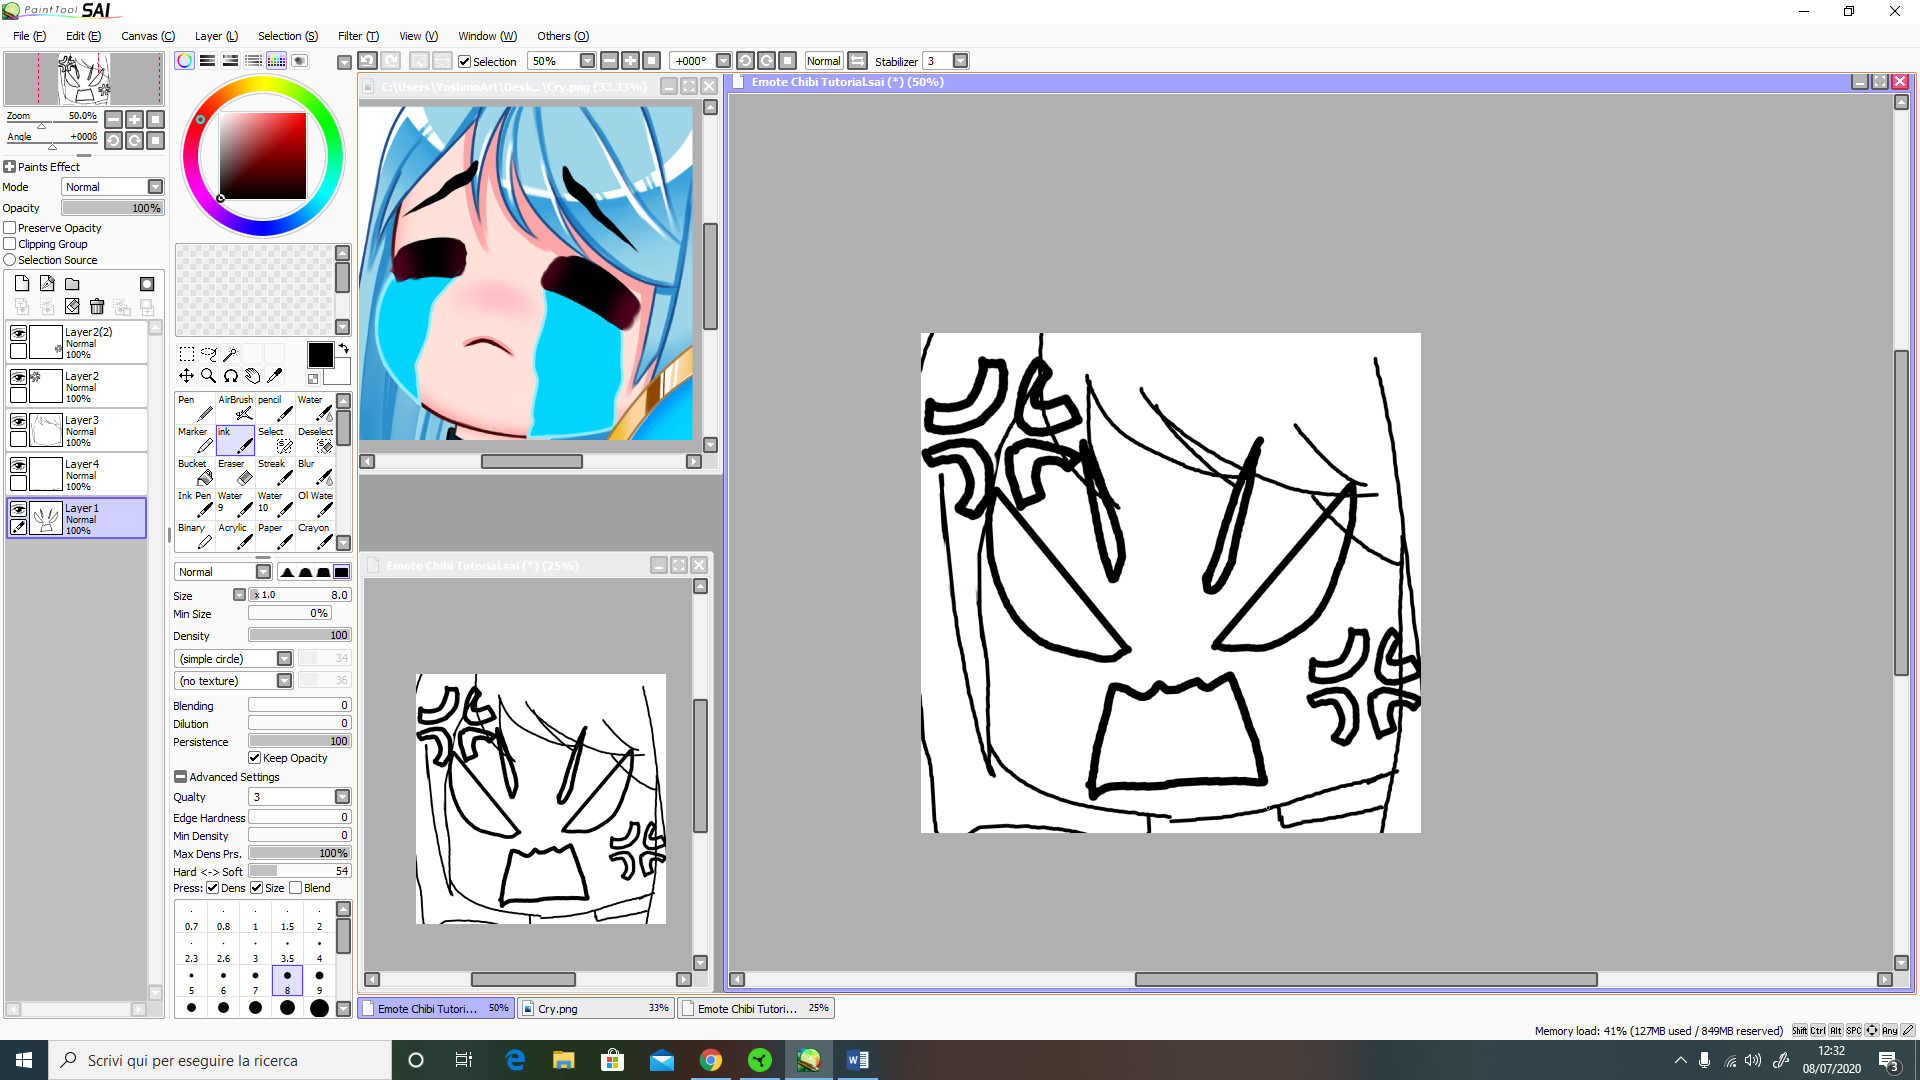Enable Preserve Opacity checkbox
This screenshot has height=1080, width=1920.
coord(10,228)
